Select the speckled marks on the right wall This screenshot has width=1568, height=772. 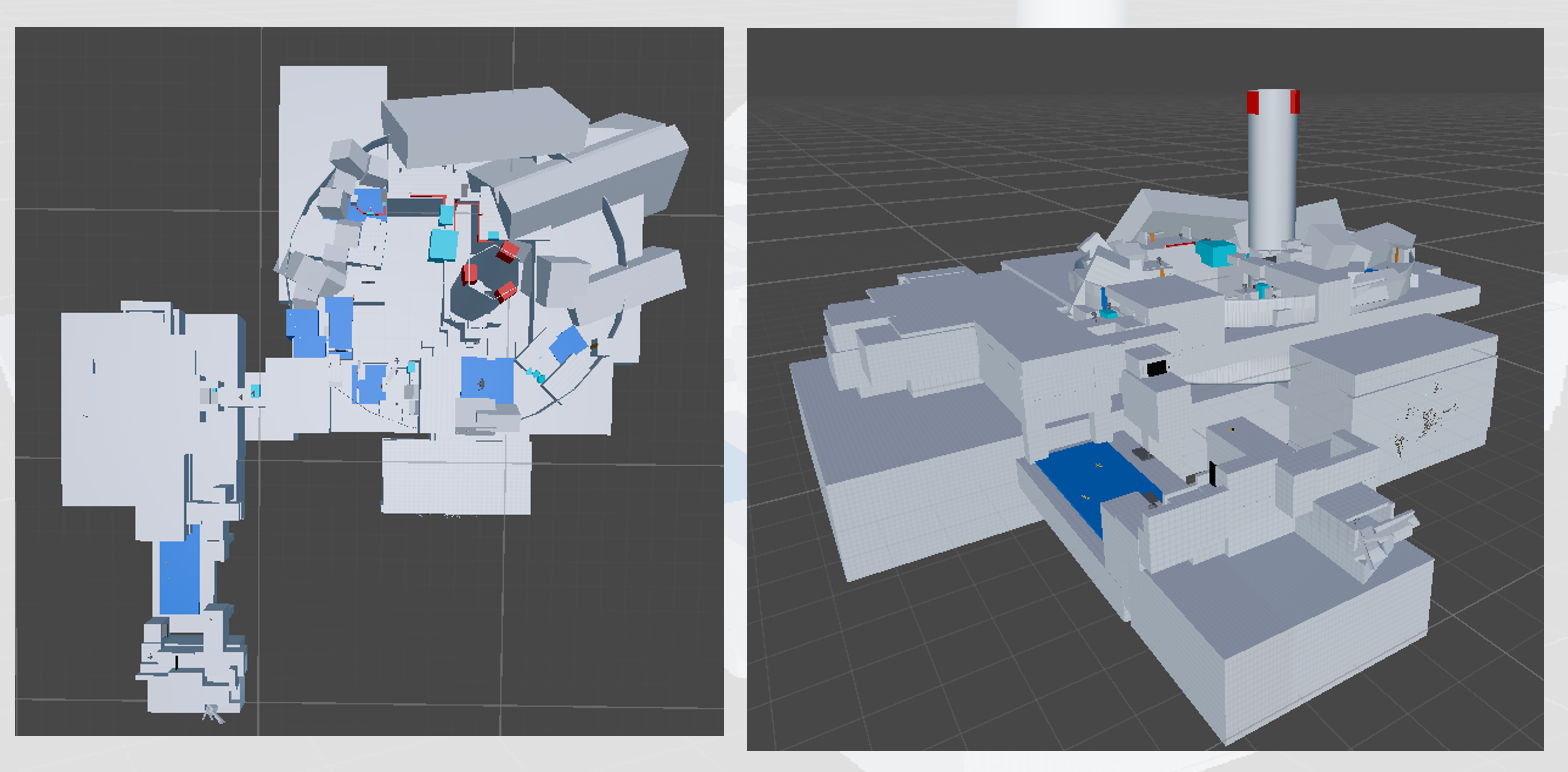[x=1426, y=416]
